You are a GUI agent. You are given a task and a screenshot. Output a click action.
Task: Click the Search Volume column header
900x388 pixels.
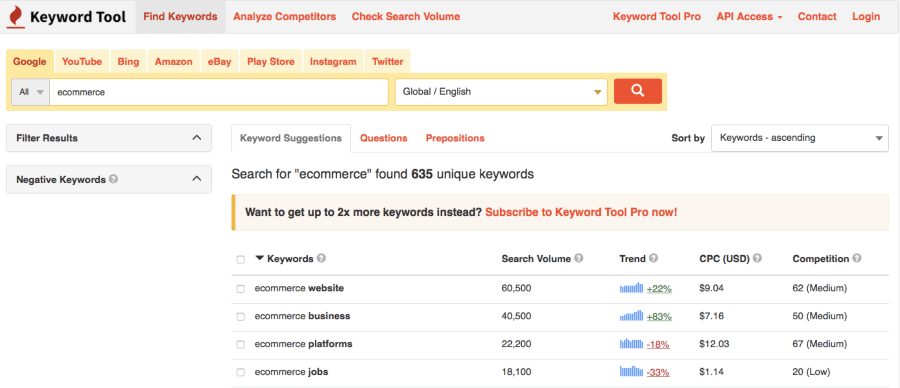[536, 258]
